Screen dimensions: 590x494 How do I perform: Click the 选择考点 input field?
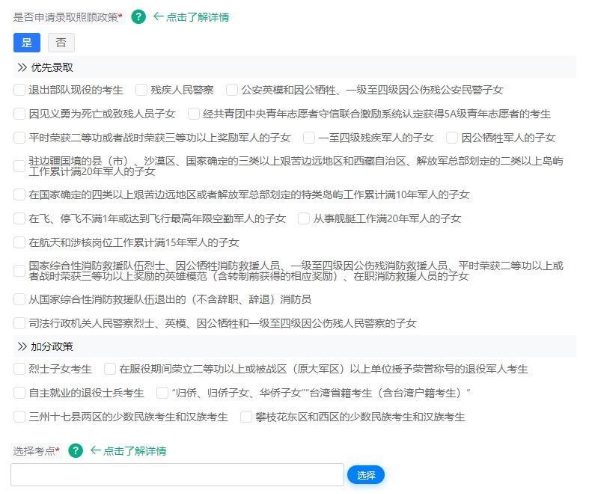tap(177, 475)
